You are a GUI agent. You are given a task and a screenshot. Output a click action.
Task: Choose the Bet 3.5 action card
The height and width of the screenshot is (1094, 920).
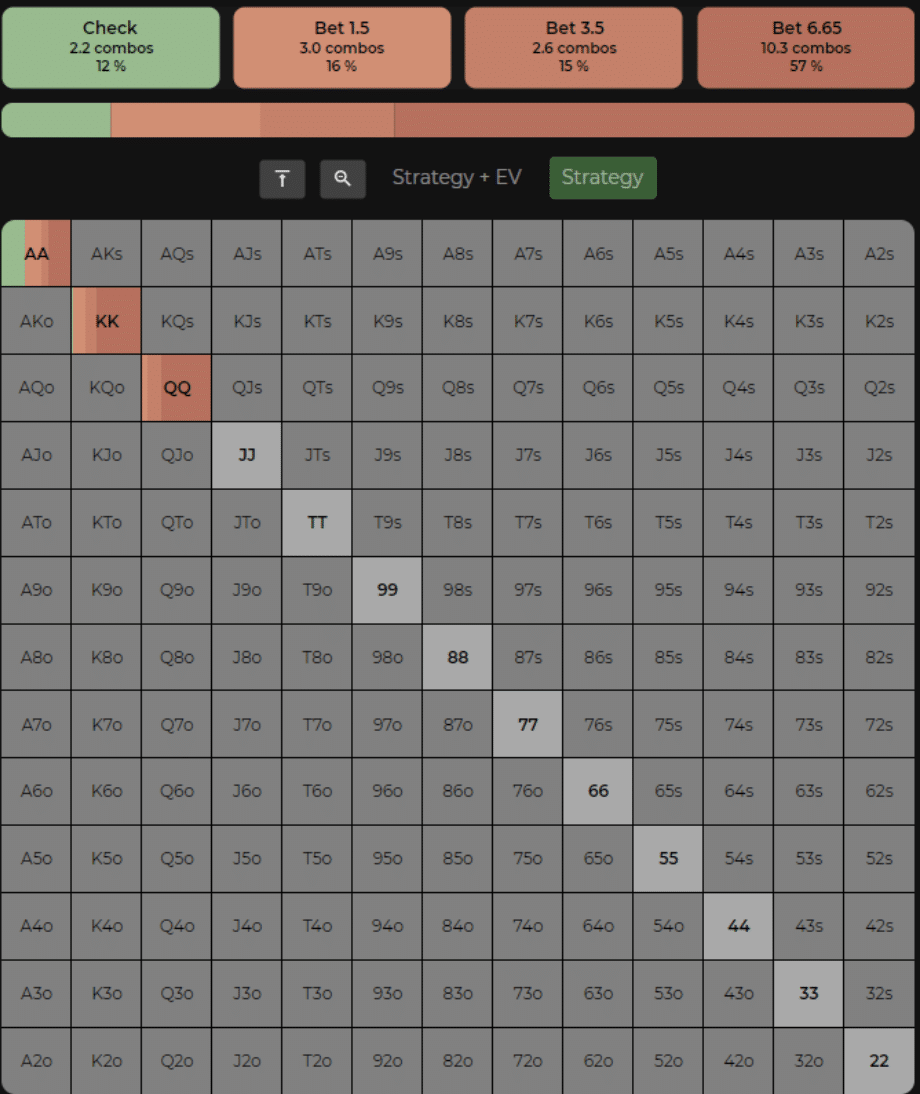(573, 47)
